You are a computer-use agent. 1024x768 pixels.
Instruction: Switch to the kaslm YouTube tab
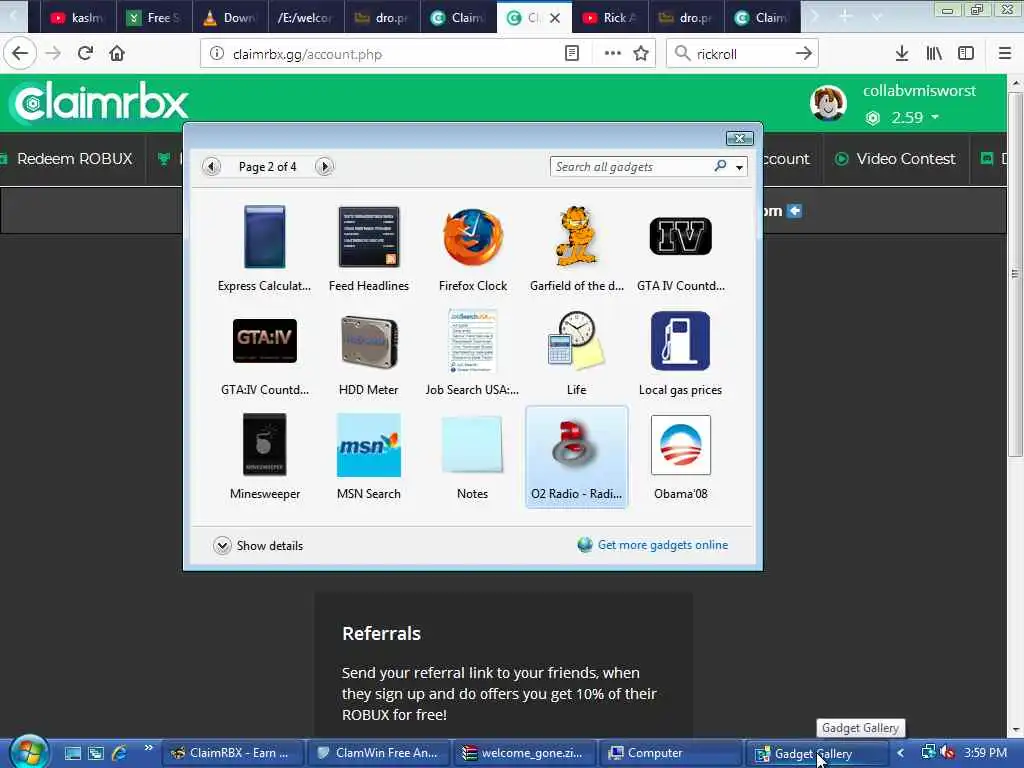(x=77, y=18)
